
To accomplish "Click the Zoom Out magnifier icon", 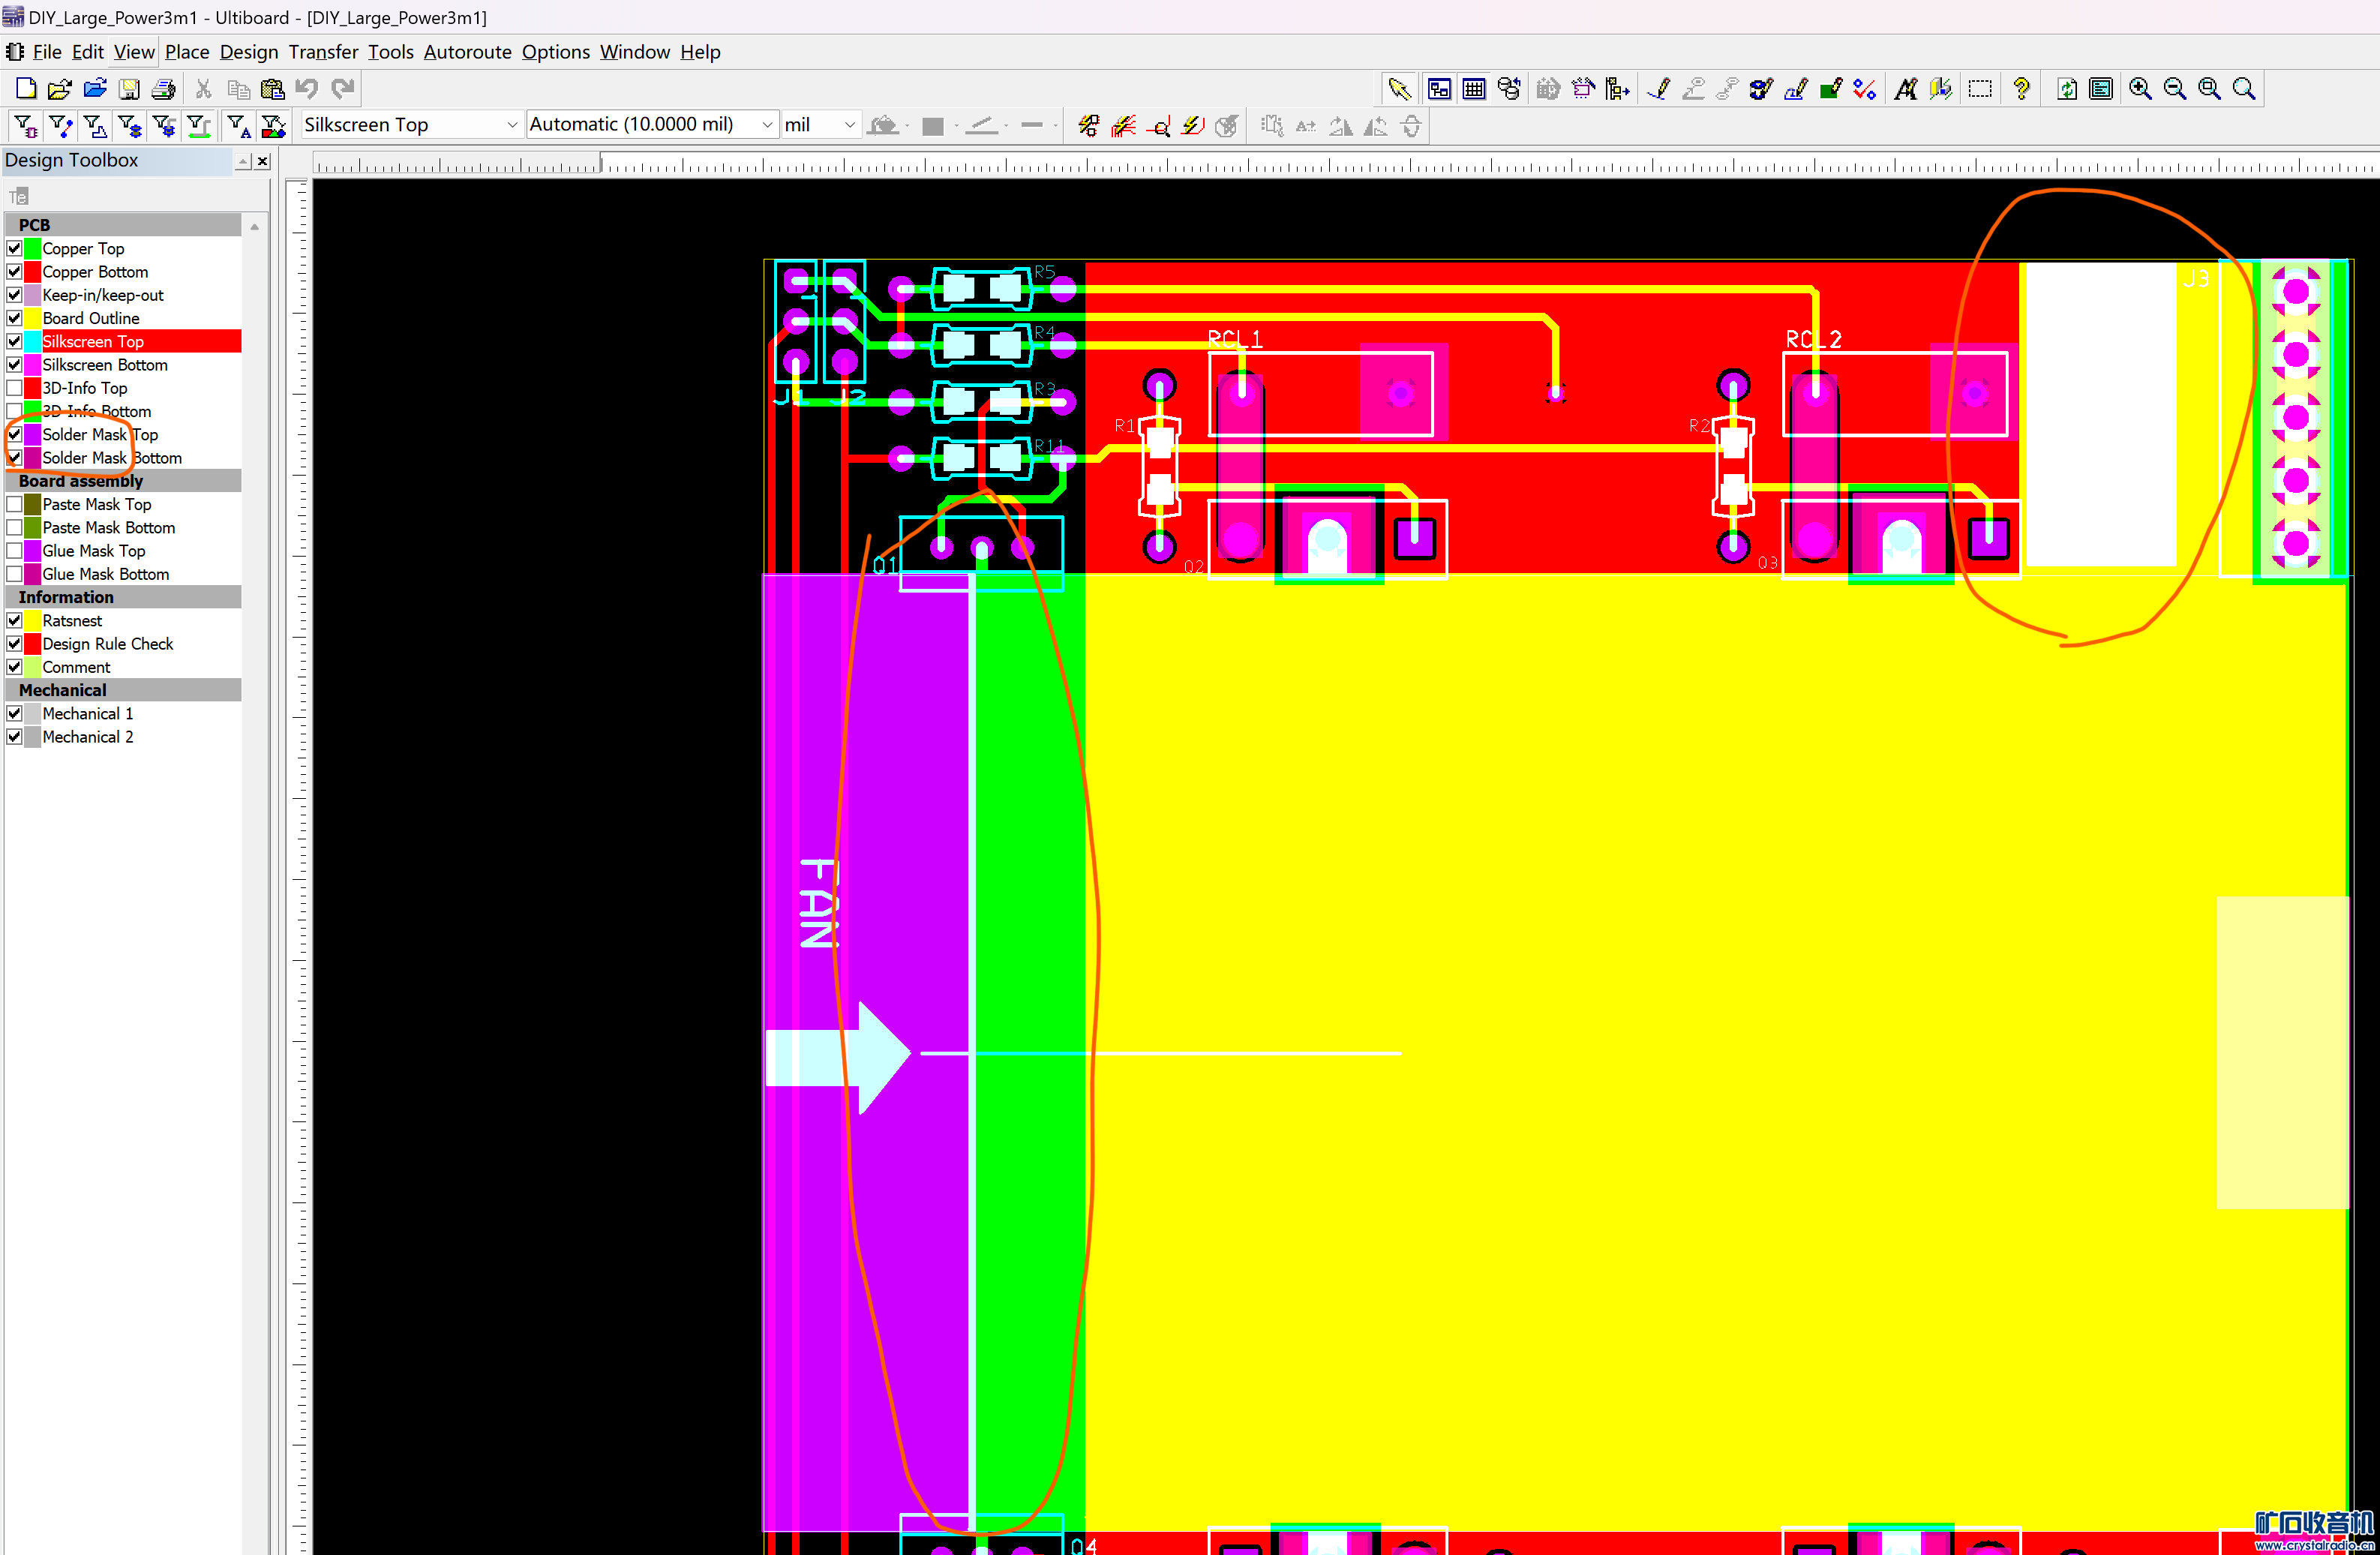I will (2174, 89).
